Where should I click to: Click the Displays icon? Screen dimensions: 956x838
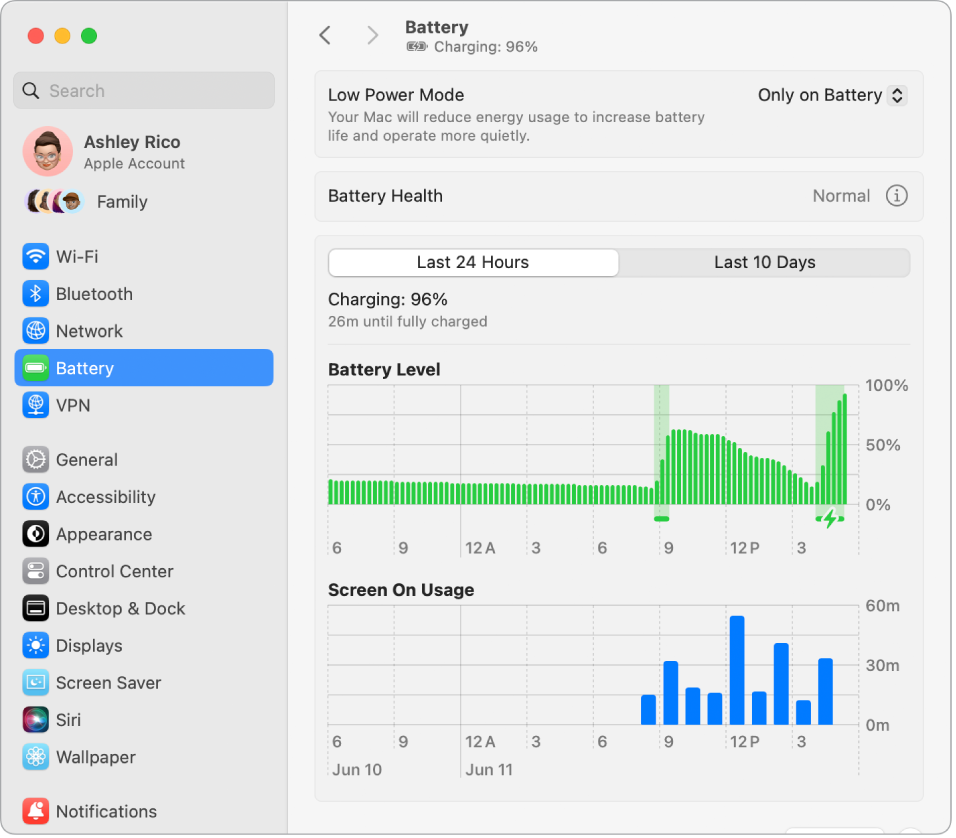36,645
